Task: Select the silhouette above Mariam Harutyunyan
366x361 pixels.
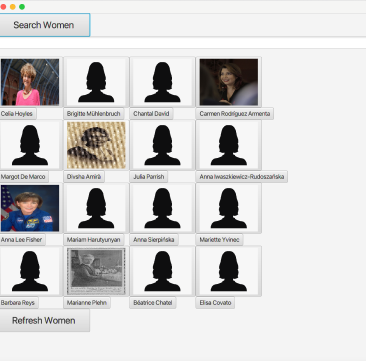Action: [96, 208]
